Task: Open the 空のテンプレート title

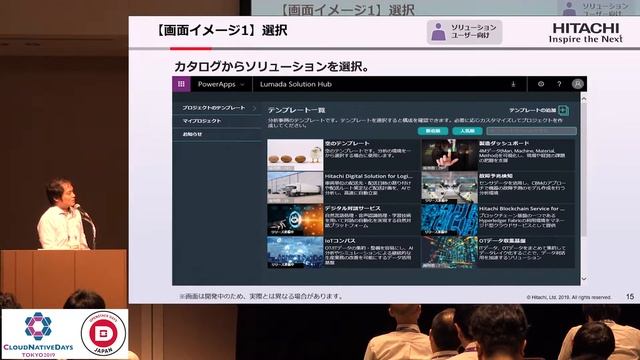Action: point(347,143)
